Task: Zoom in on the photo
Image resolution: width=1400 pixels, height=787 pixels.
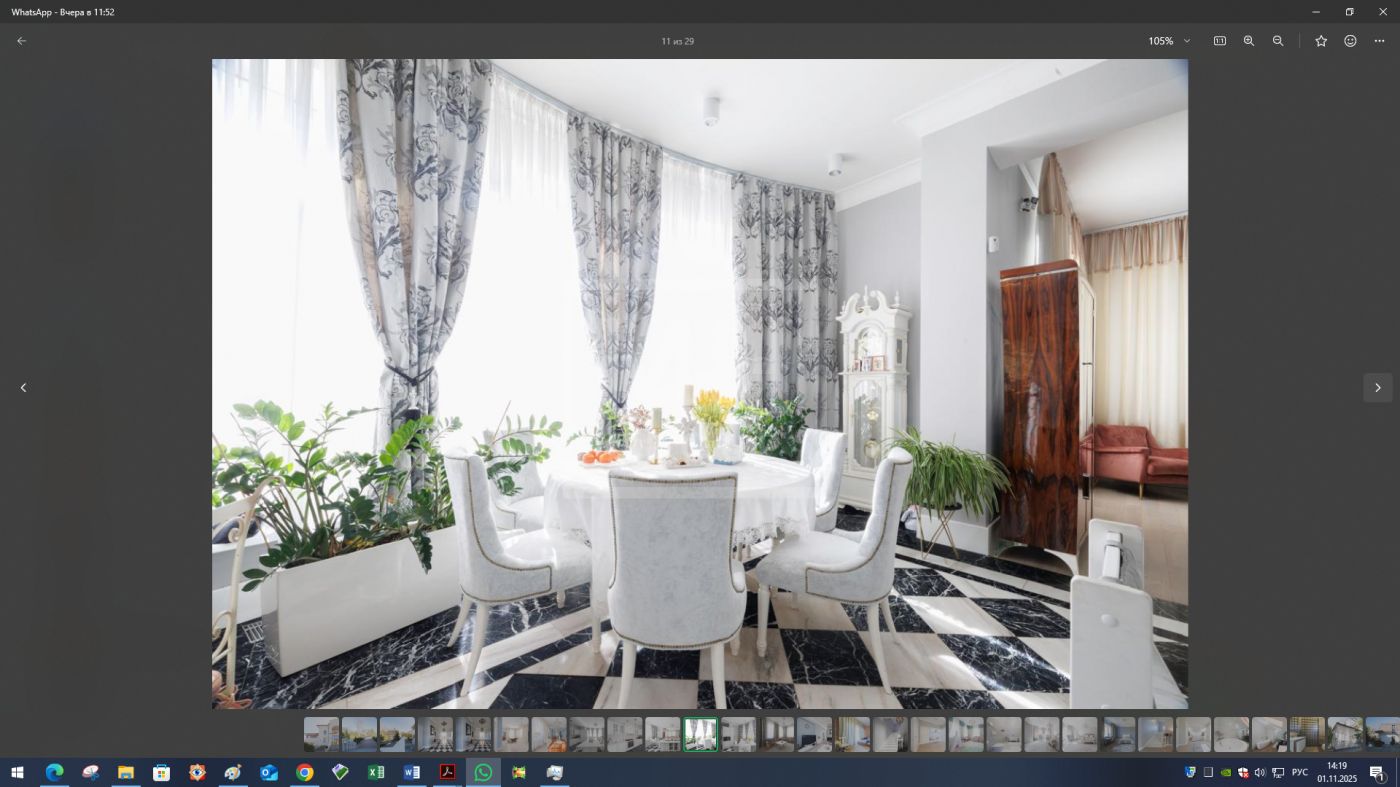Action: (x=1249, y=41)
